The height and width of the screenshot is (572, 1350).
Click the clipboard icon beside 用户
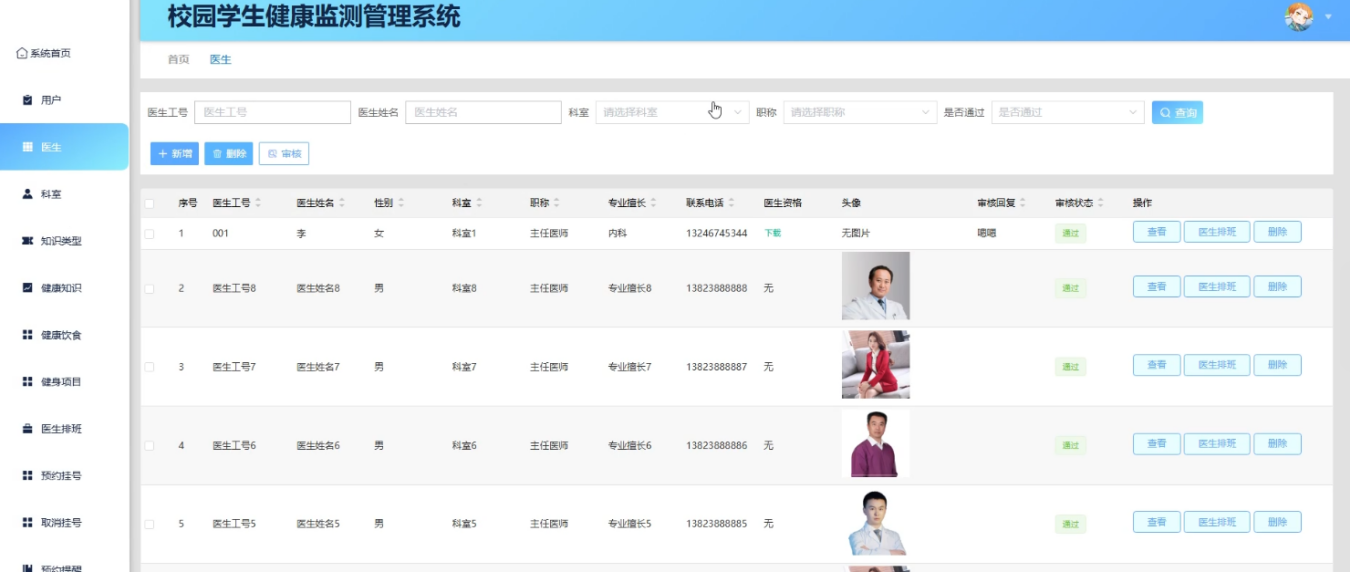pos(28,100)
